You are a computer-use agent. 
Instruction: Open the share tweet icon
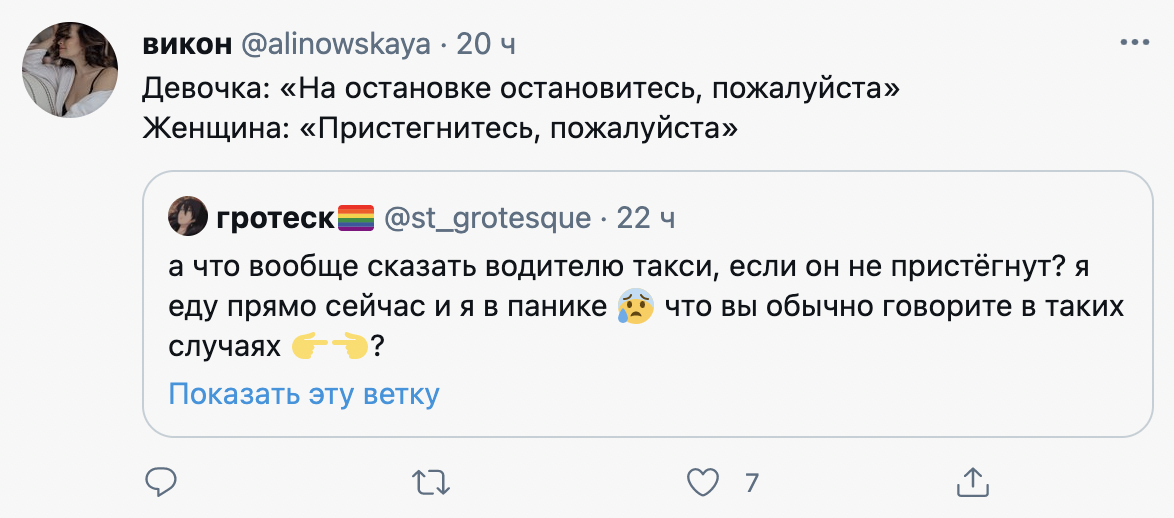[x=975, y=483]
